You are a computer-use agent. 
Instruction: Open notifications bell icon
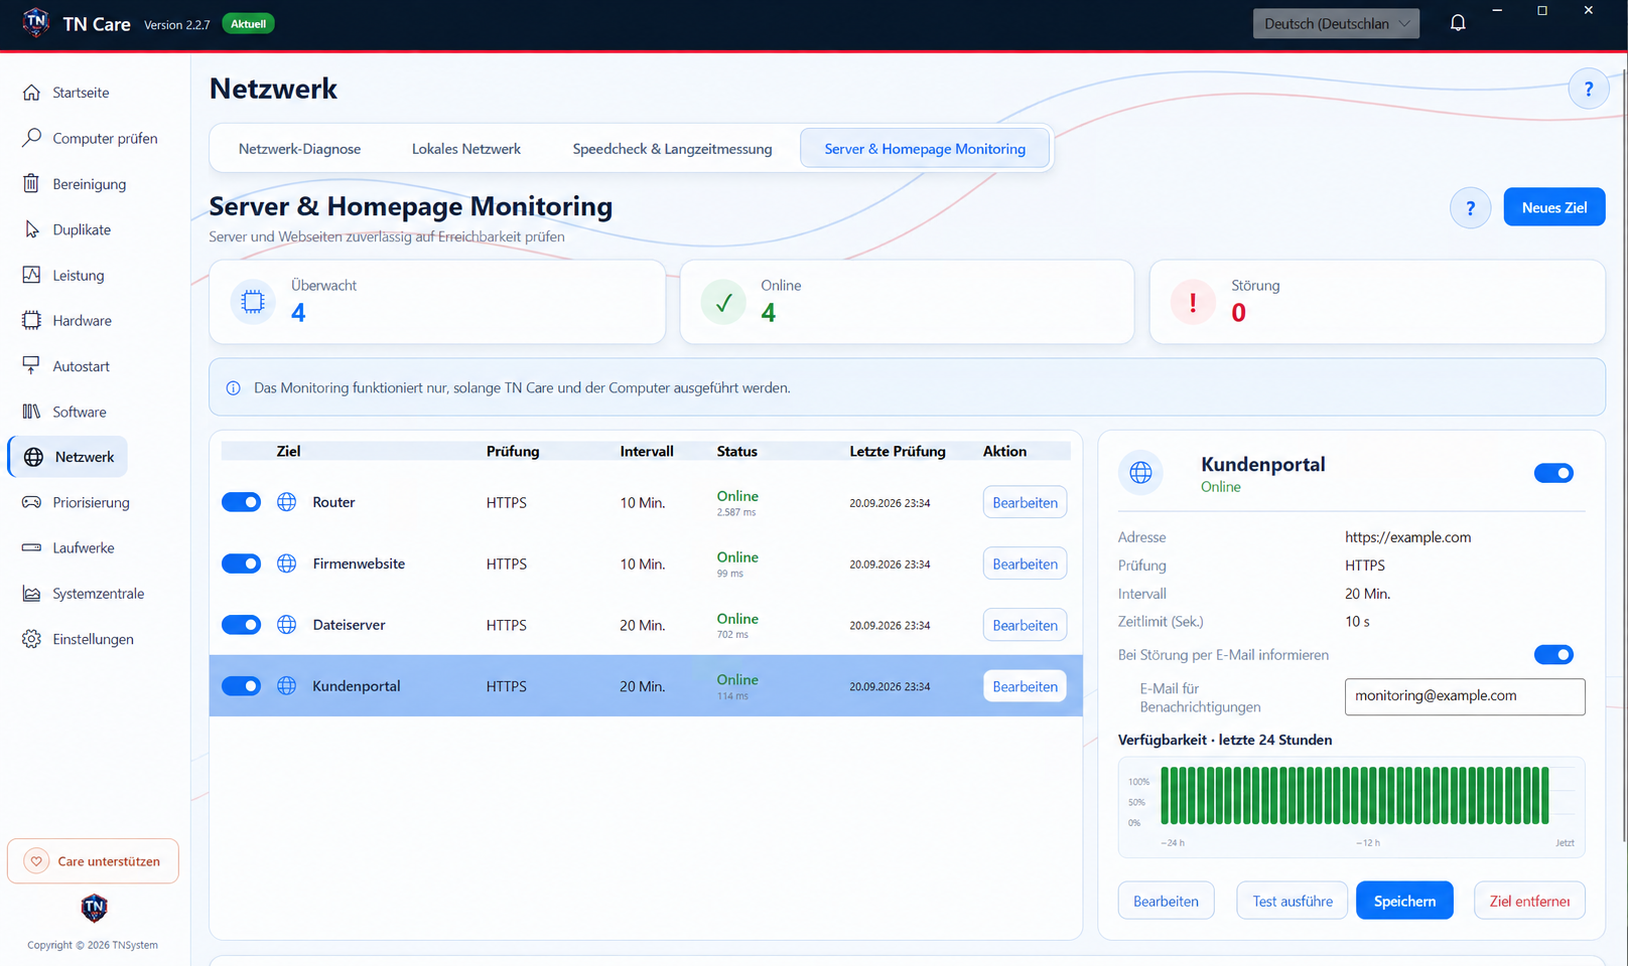(1458, 23)
